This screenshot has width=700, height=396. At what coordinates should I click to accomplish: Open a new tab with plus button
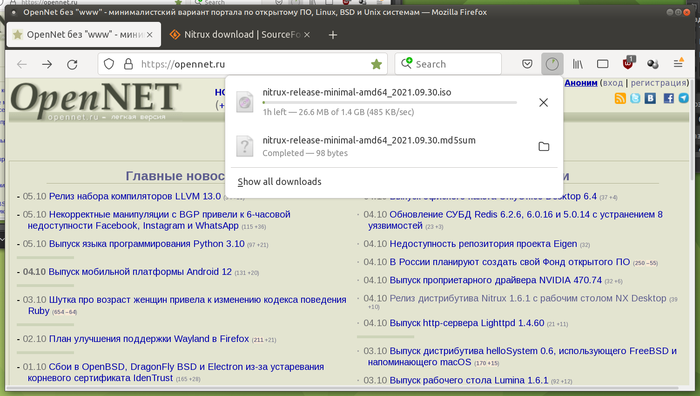pyautogui.click(x=333, y=35)
